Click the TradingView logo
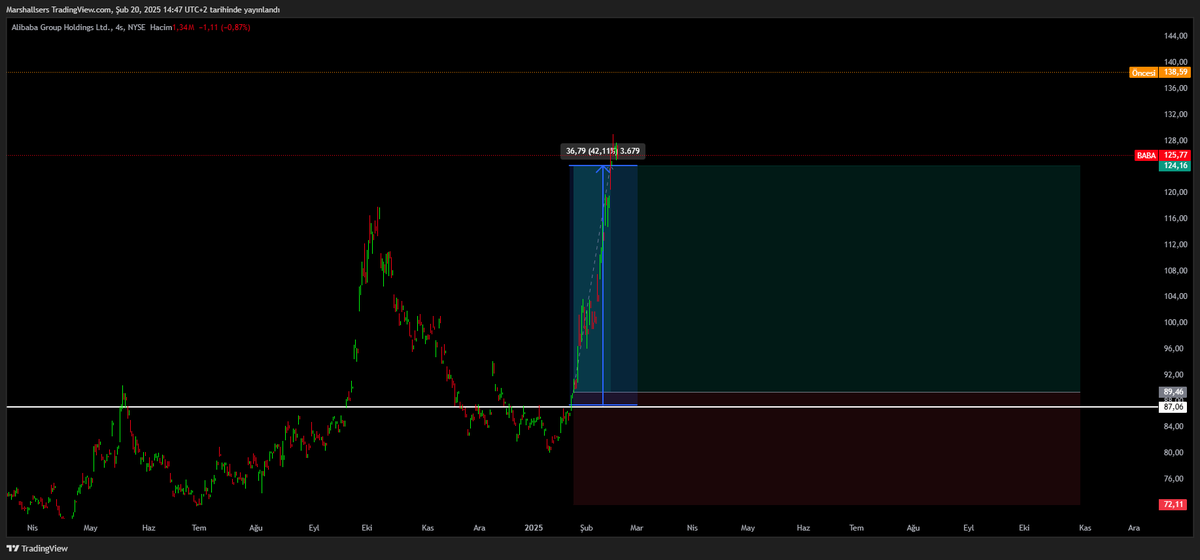The image size is (1200, 560). point(37,548)
